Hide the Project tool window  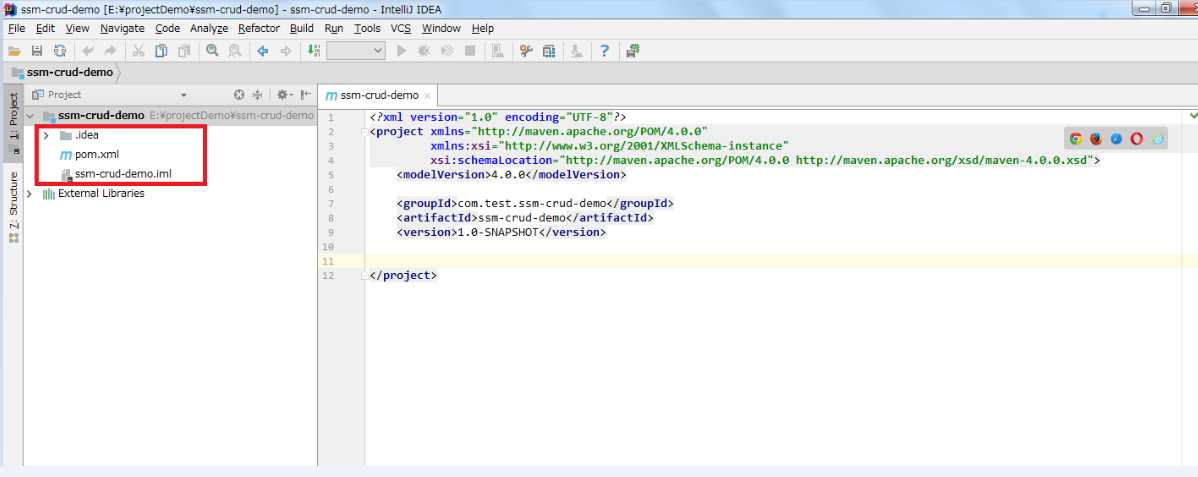[306, 95]
